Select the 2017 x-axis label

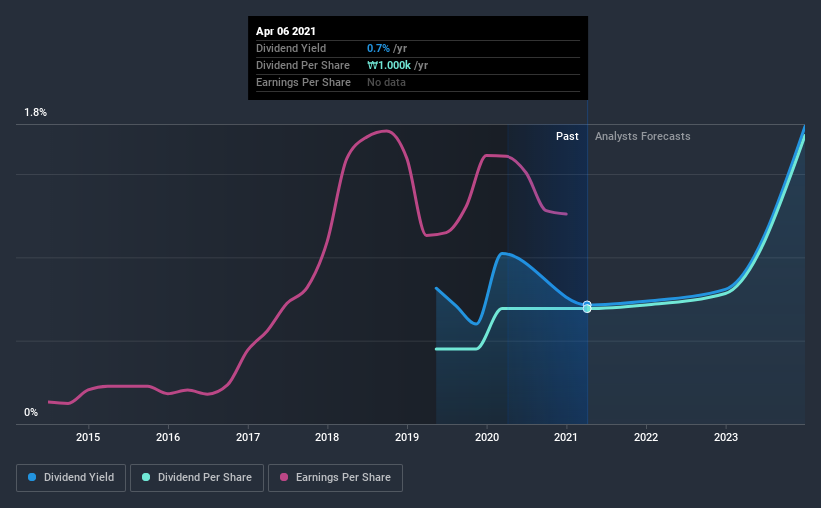pyautogui.click(x=248, y=437)
